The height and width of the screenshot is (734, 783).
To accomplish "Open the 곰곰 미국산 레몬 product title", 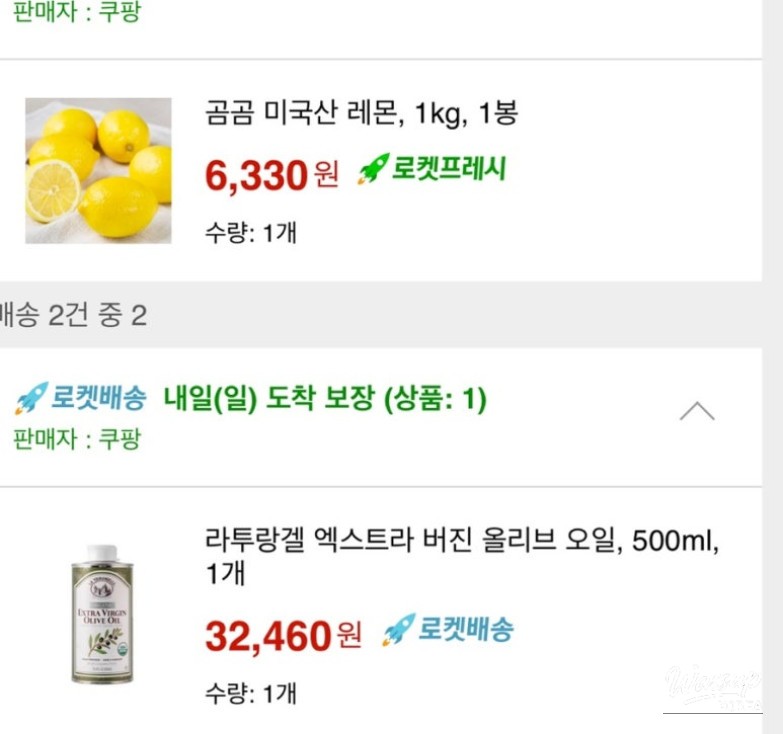I will [361, 112].
